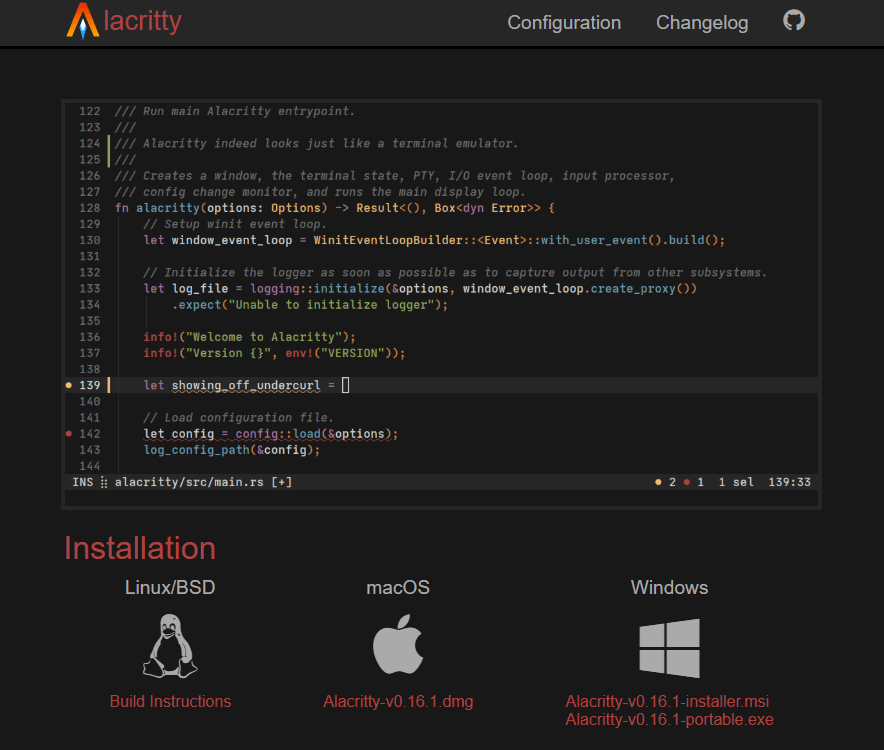
Task: Click the orange warning dot in the status bar
Action: 658,481
